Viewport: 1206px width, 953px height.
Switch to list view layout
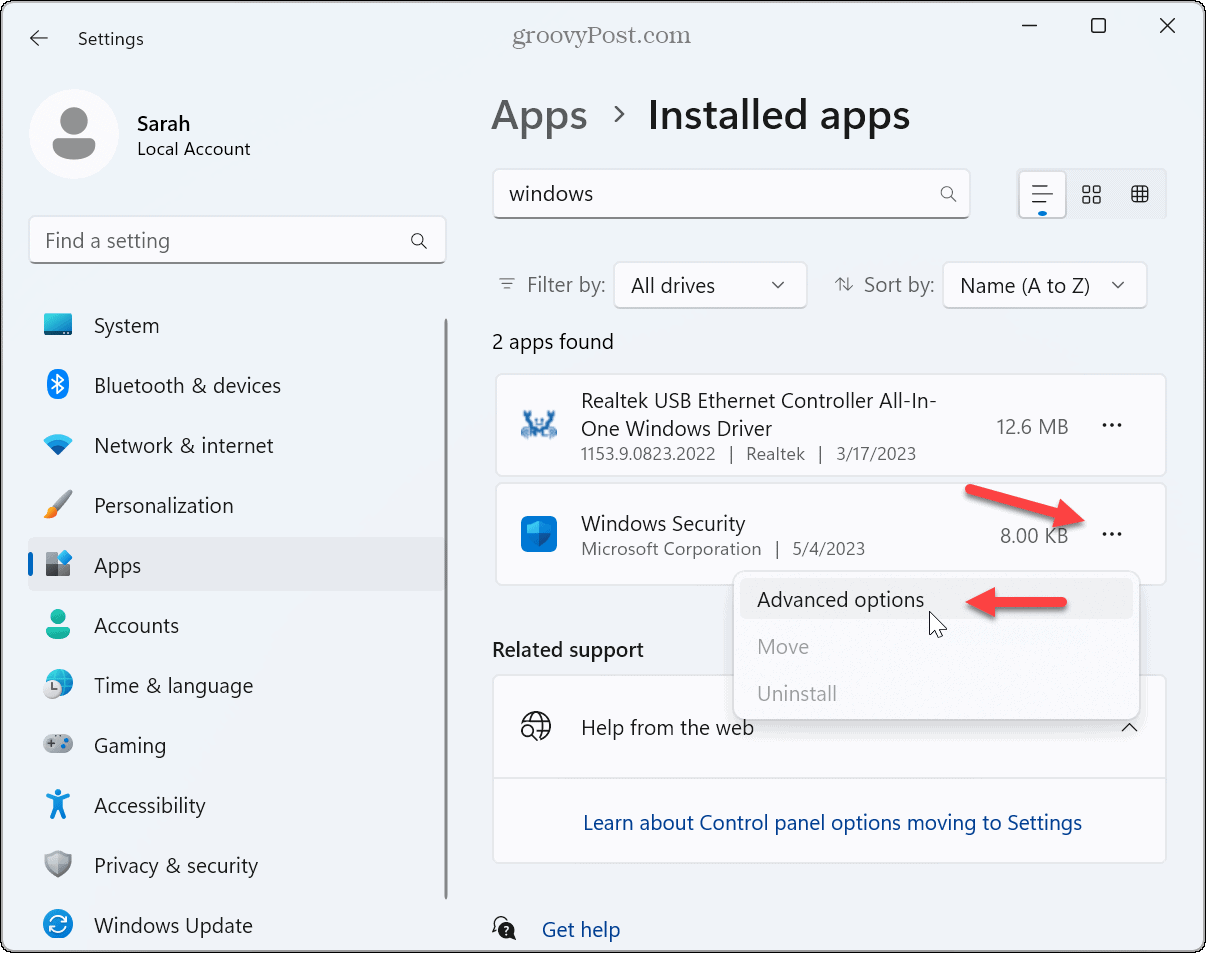tap(1042, 194)
